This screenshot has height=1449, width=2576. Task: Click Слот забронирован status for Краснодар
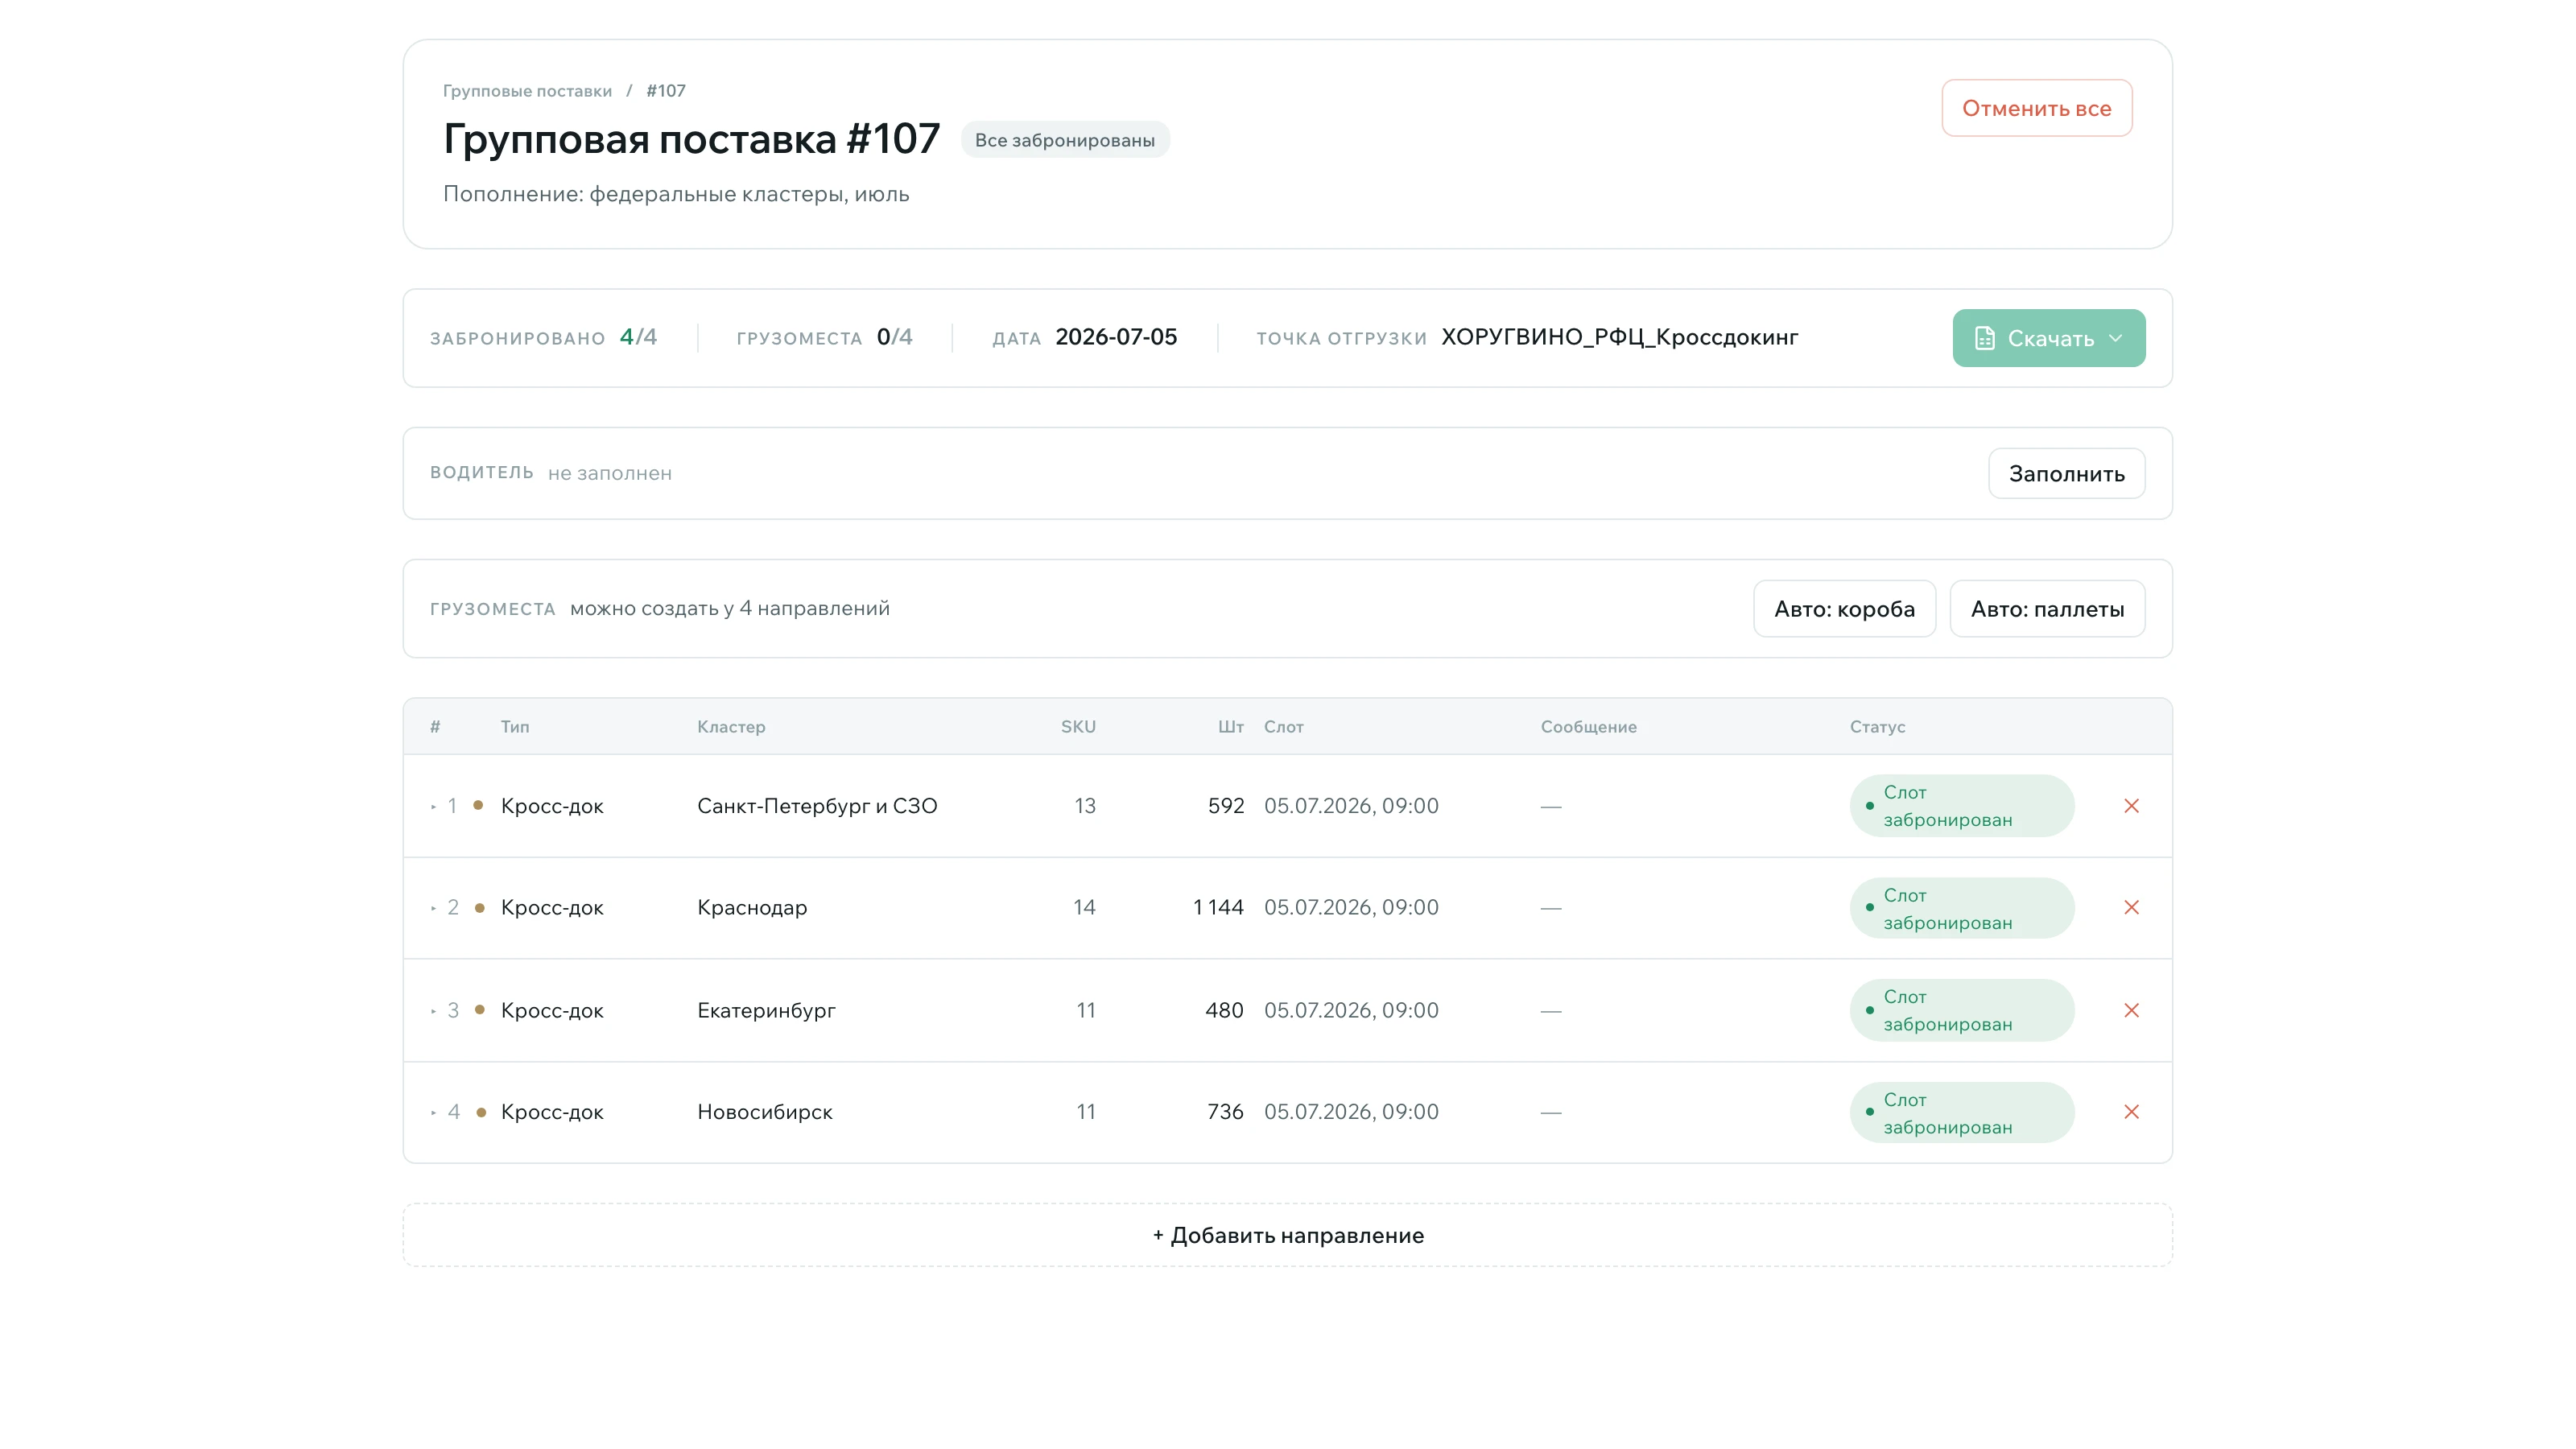1962,908
